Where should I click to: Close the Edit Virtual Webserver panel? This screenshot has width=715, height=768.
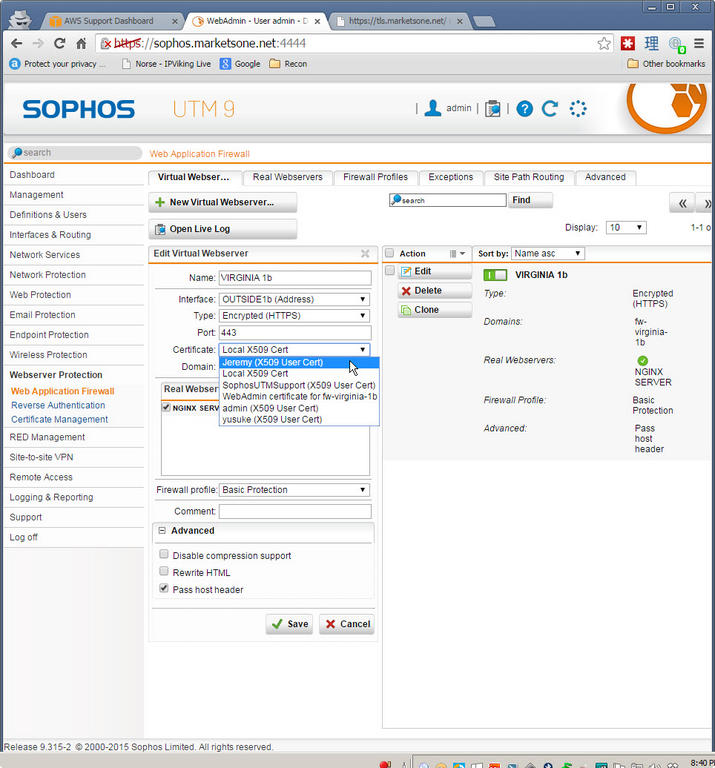[x=365, y=253]
